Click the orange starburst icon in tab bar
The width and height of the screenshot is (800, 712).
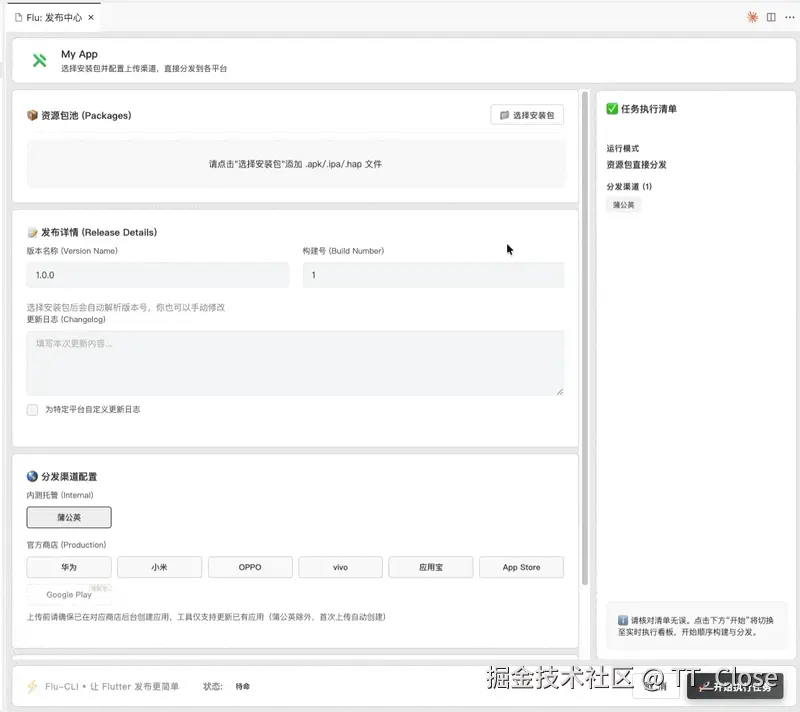click(752, 17)
